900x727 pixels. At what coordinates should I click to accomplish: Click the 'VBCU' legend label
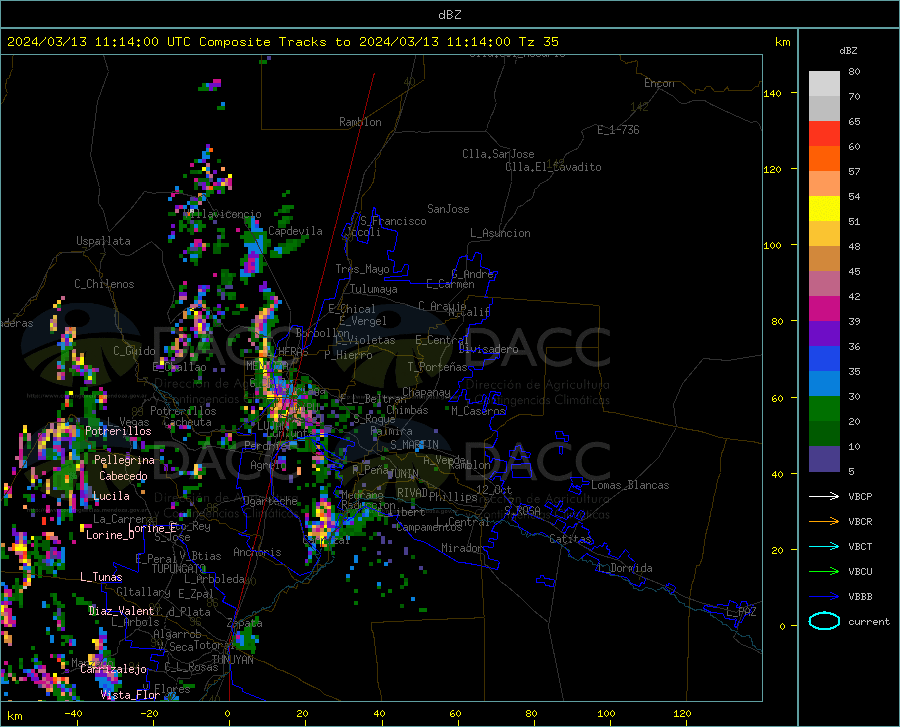coord(860,572)
